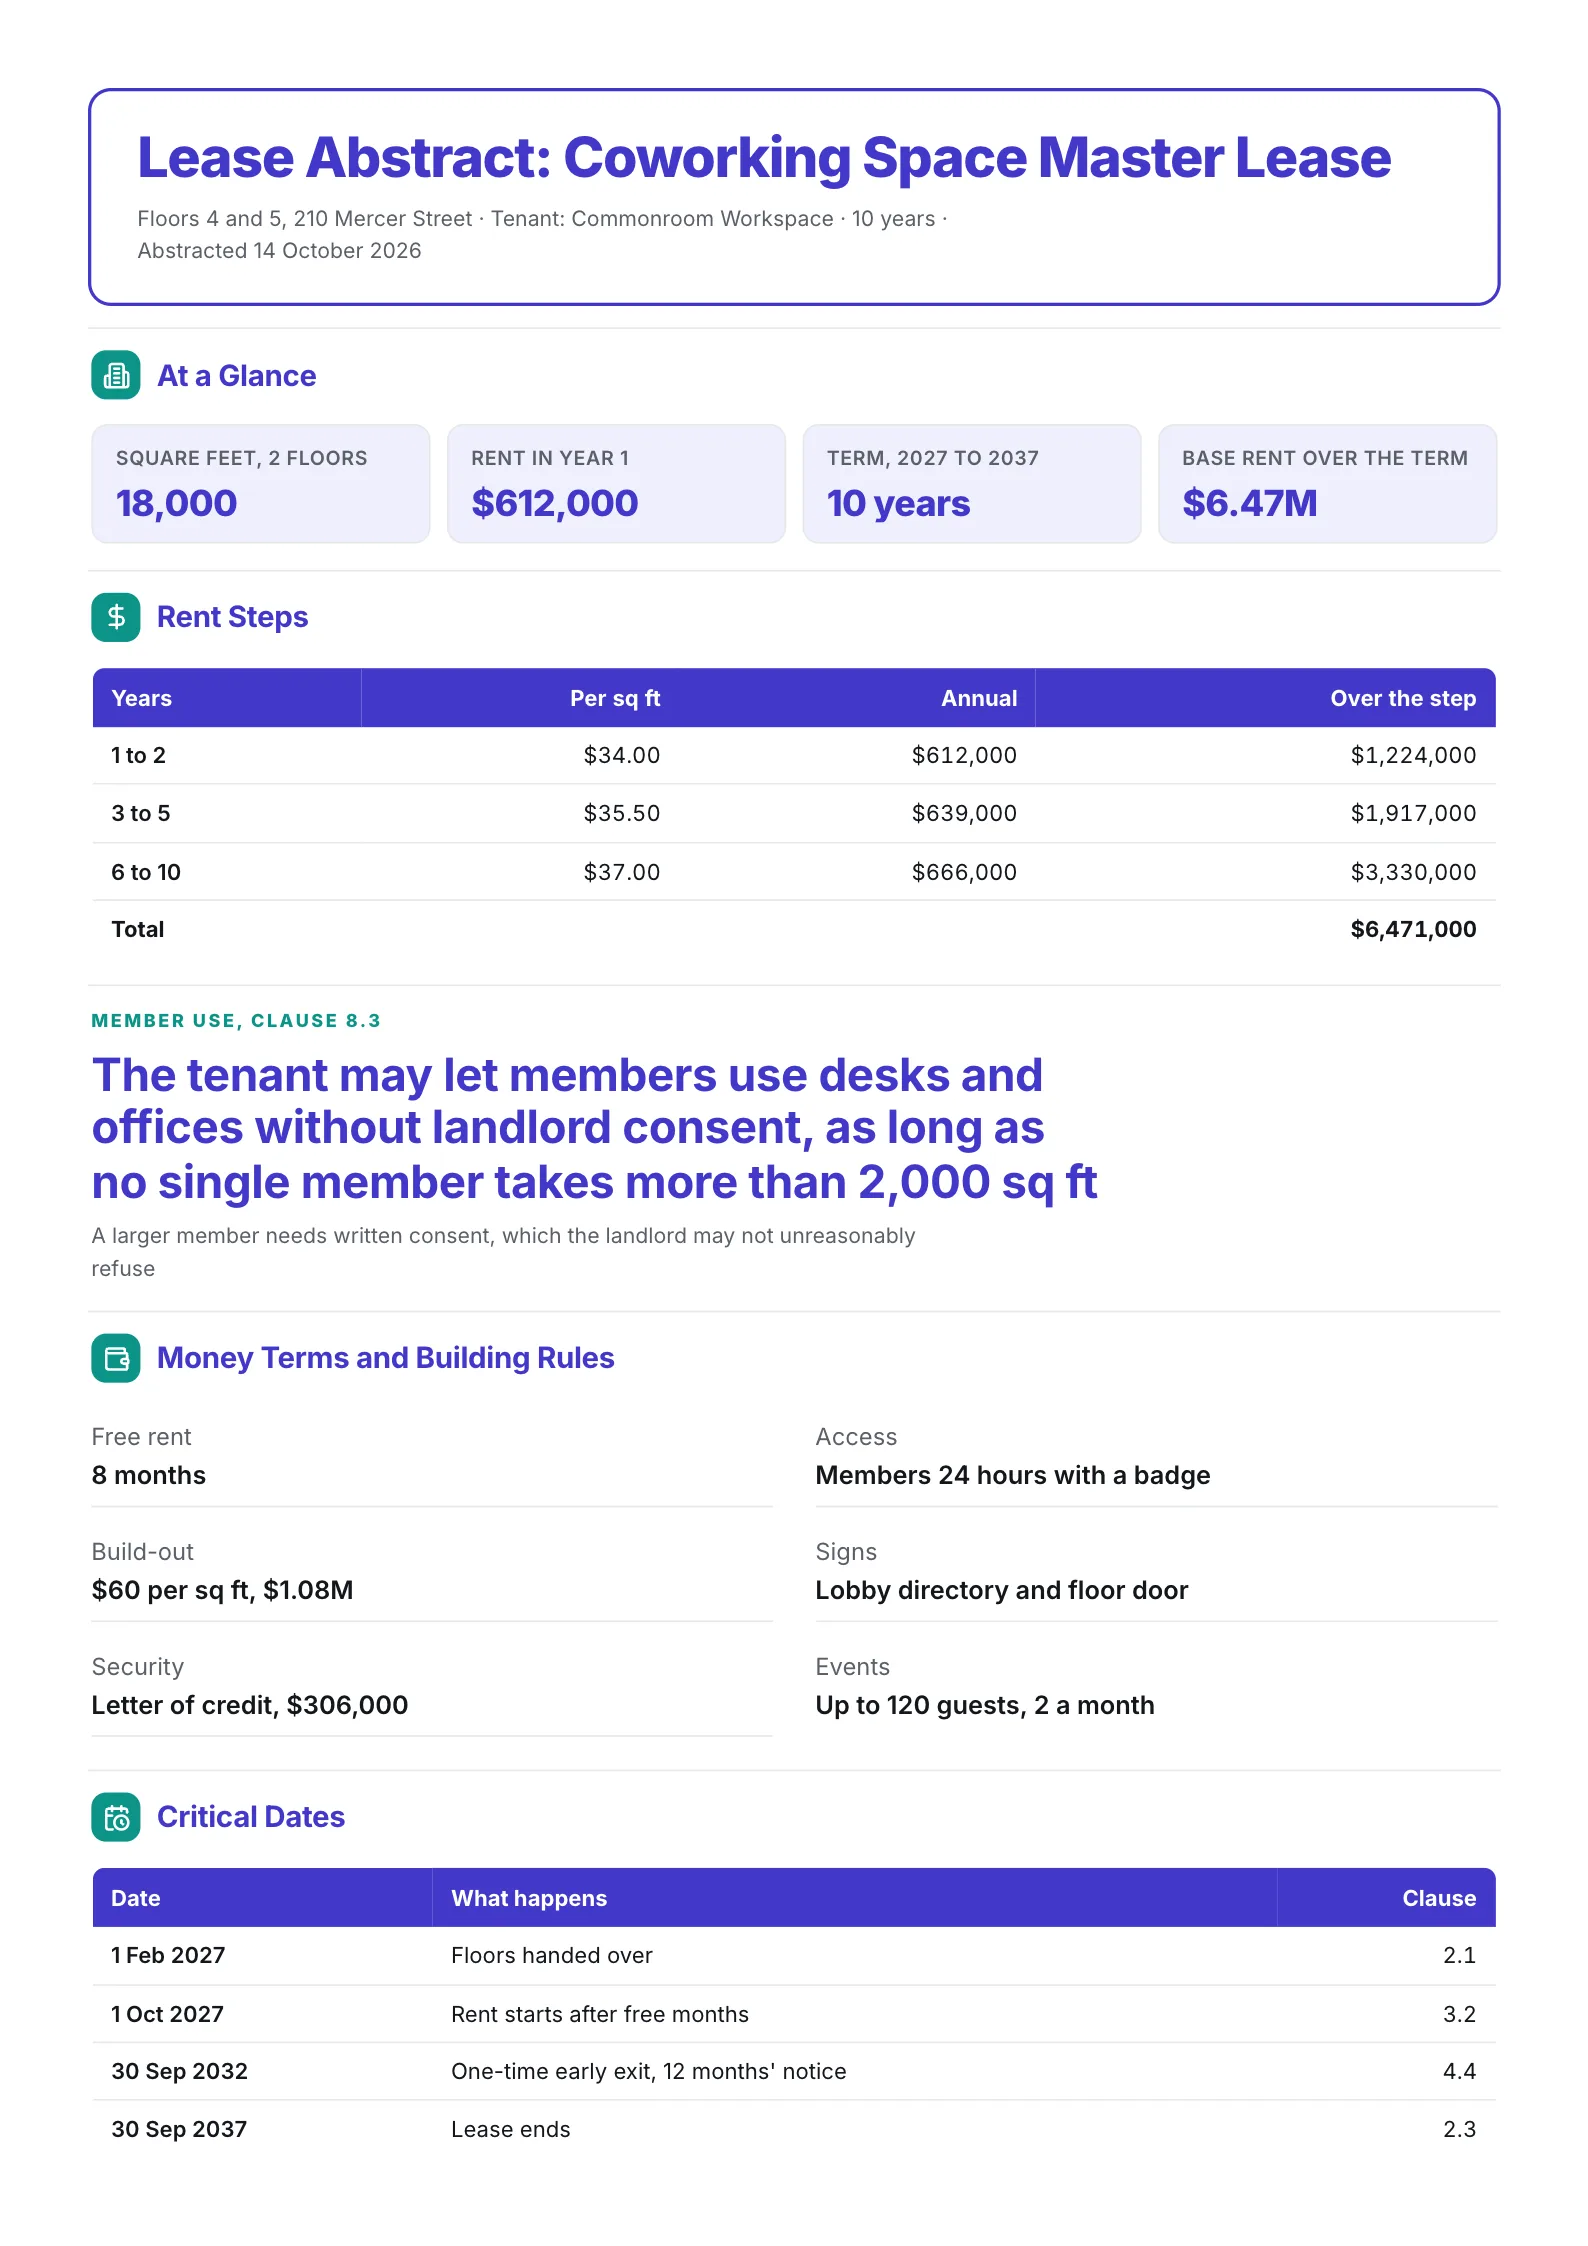The height and width of the screenshot is (2246, 1588).
Task: Click the '$3,330,000' over-the-step cell
Action: (1413, 872)
